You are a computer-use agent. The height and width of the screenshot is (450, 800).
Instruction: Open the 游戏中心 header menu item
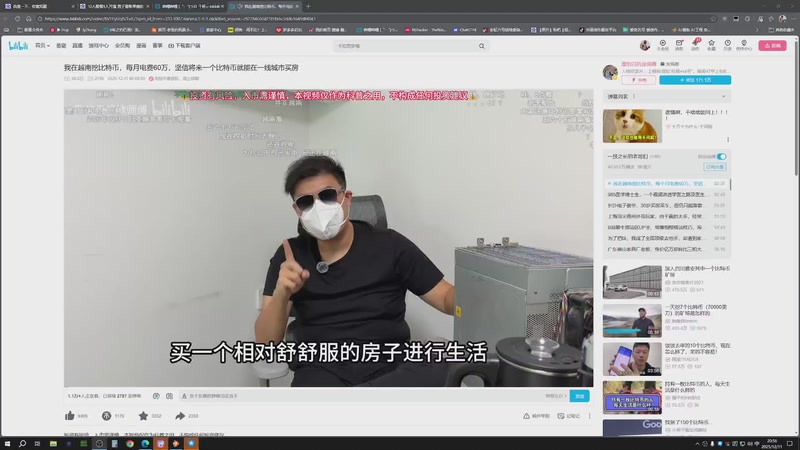[x=98, y=45]
